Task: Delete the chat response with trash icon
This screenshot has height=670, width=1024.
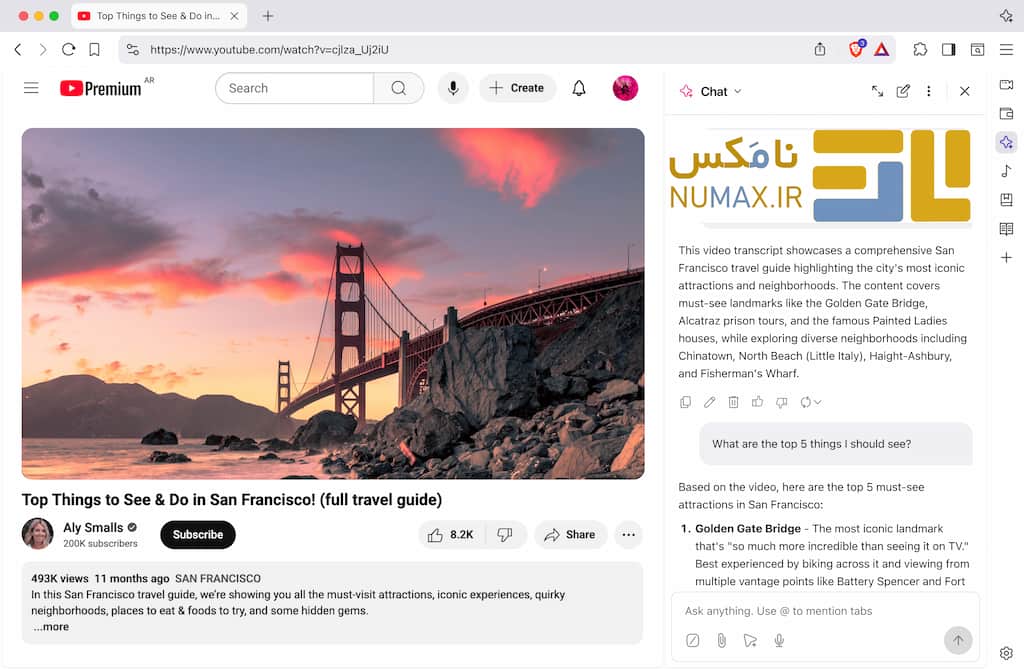Action: pos(733,402)
